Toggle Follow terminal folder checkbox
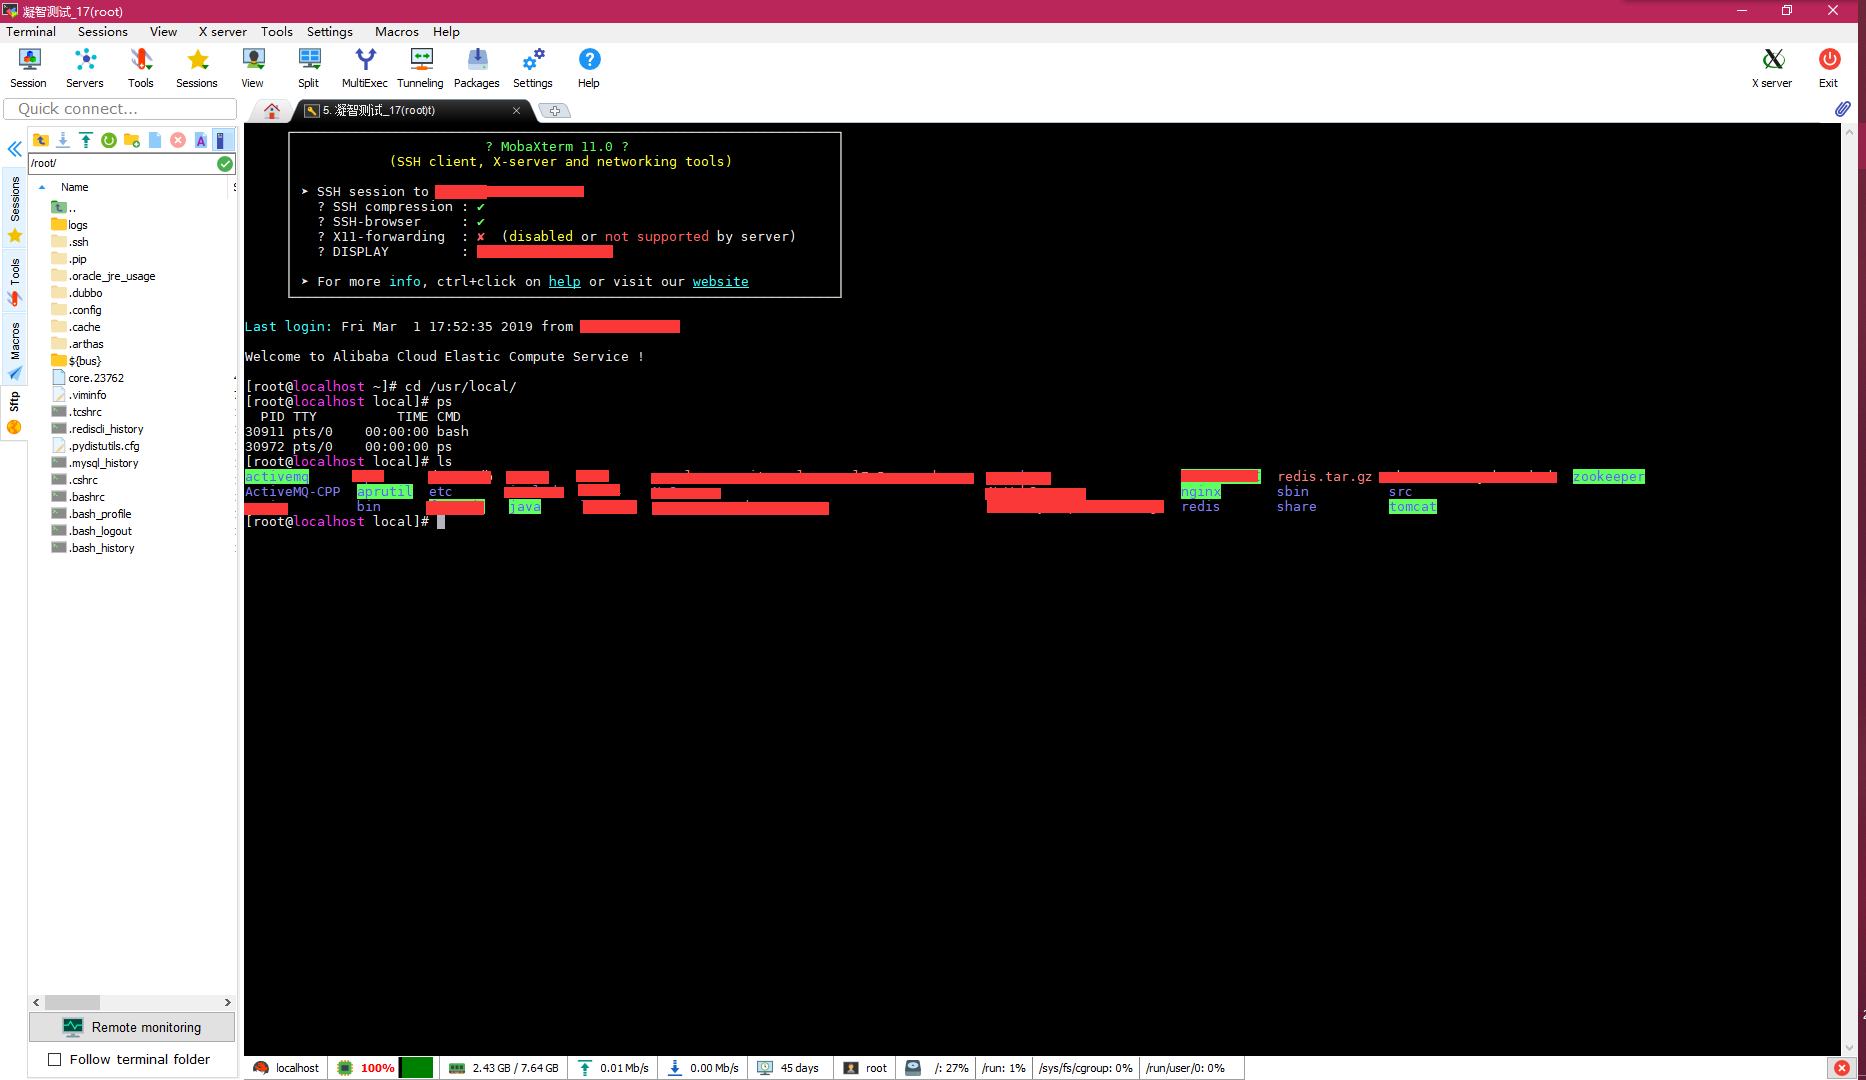 (x=55, y=1060)
